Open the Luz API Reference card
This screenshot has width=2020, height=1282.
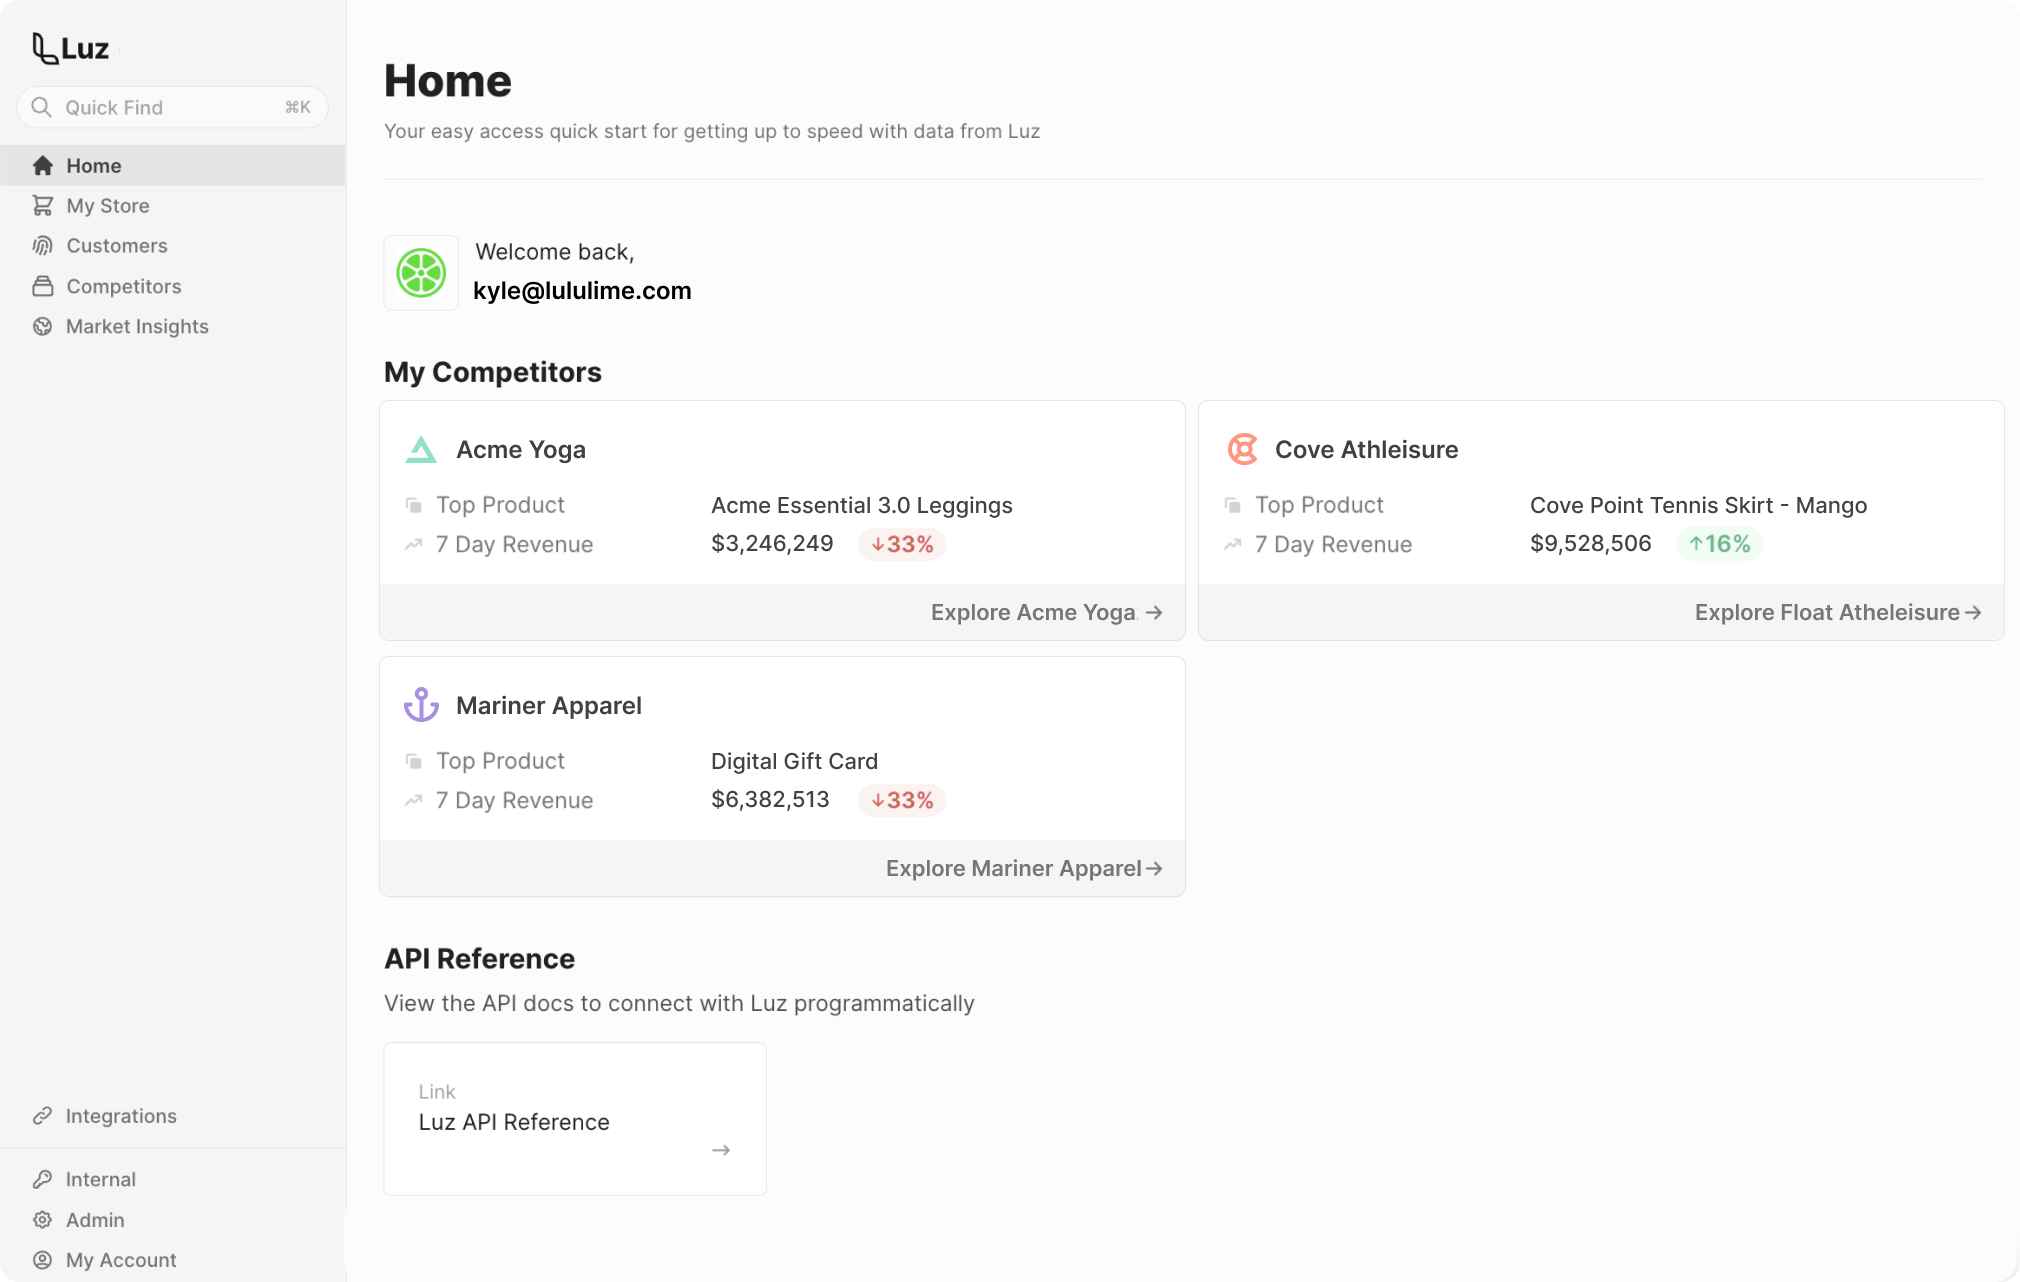(x=574, y=1119)
